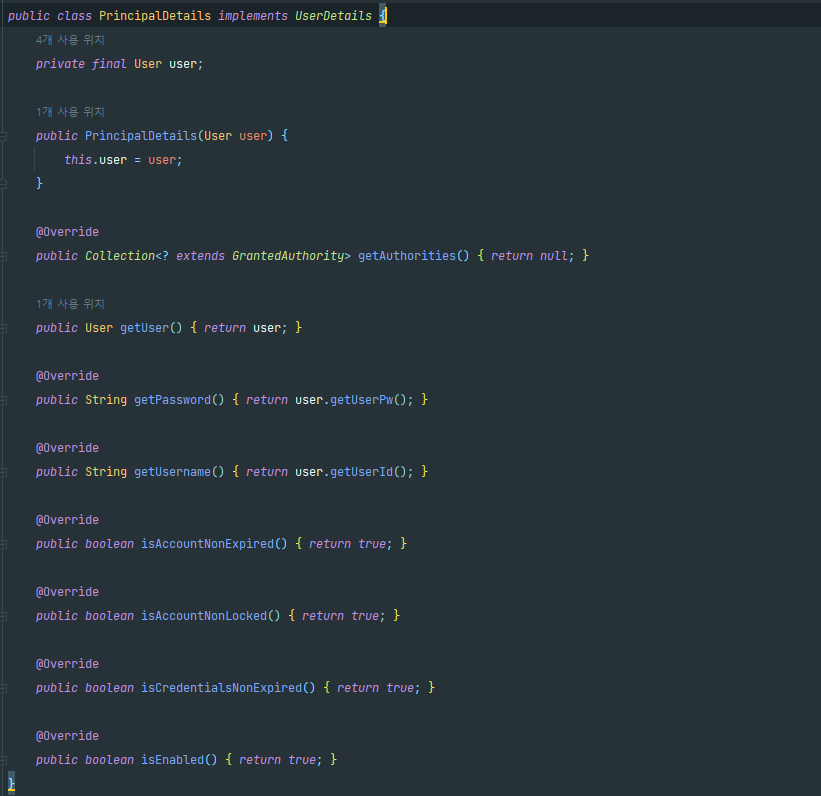Click fold end marker beside constructor closing brace

click(3, 183)
